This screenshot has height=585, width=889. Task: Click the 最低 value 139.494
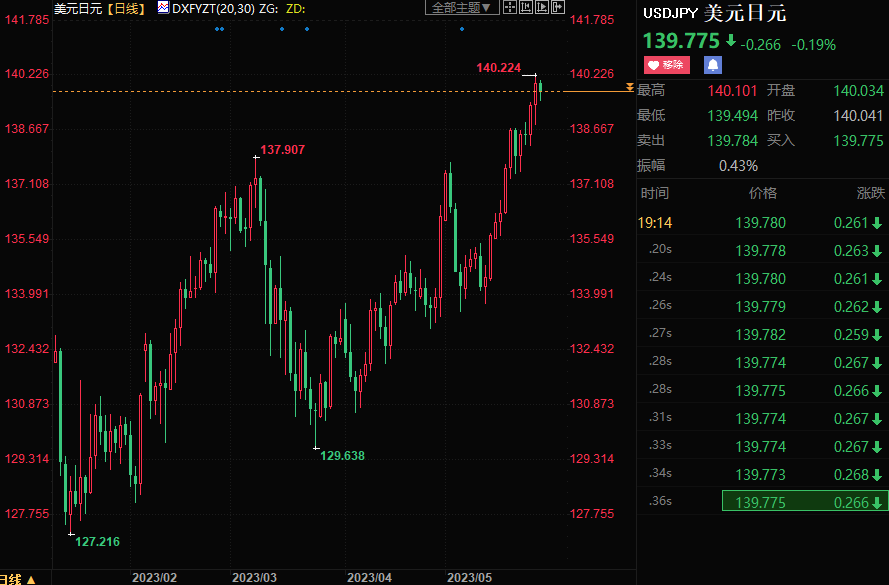(733, 116)
